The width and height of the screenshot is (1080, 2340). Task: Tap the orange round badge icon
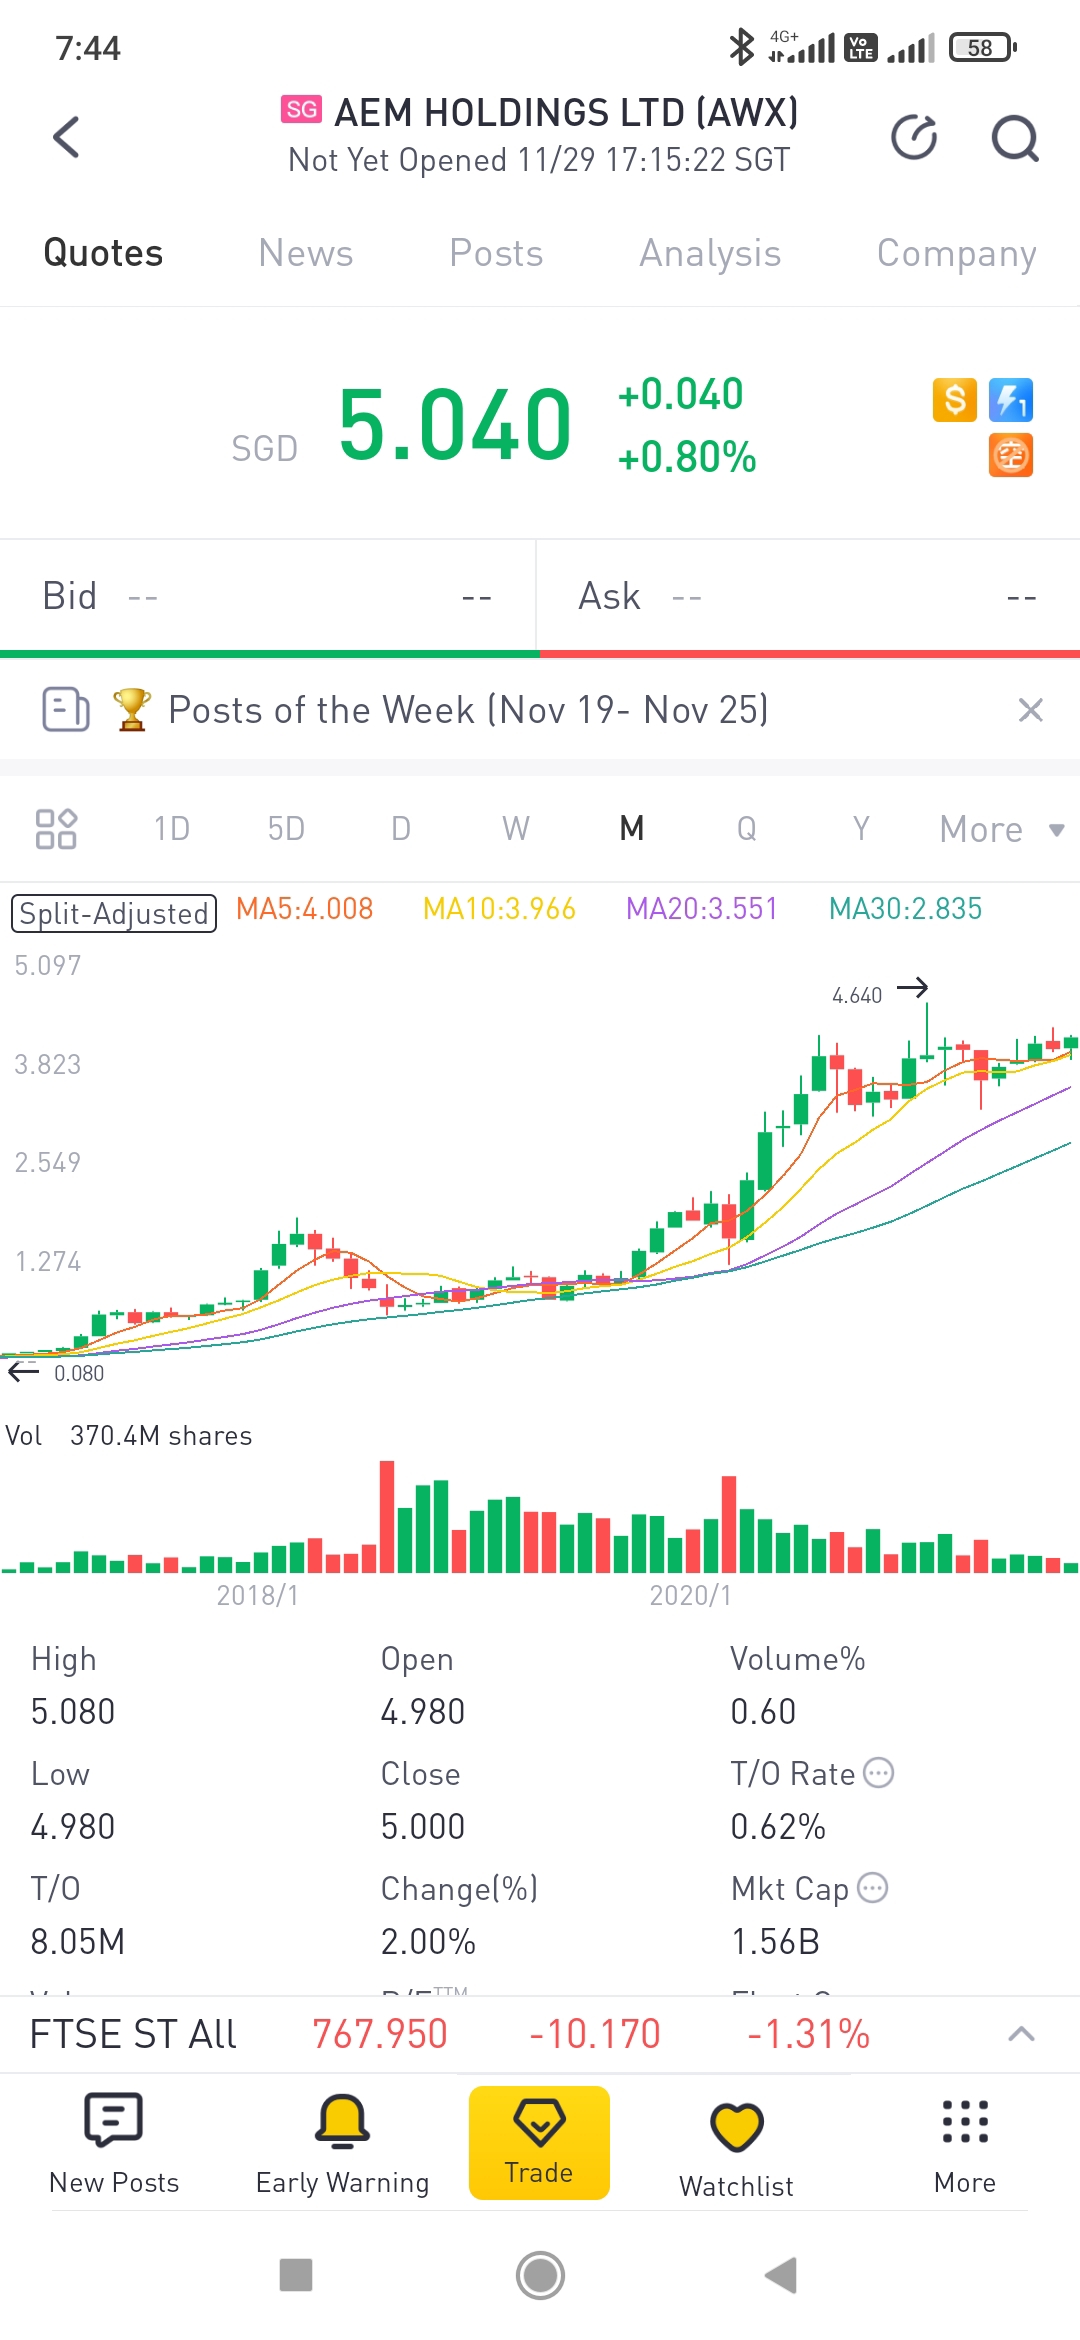(x=1011, y=456)
